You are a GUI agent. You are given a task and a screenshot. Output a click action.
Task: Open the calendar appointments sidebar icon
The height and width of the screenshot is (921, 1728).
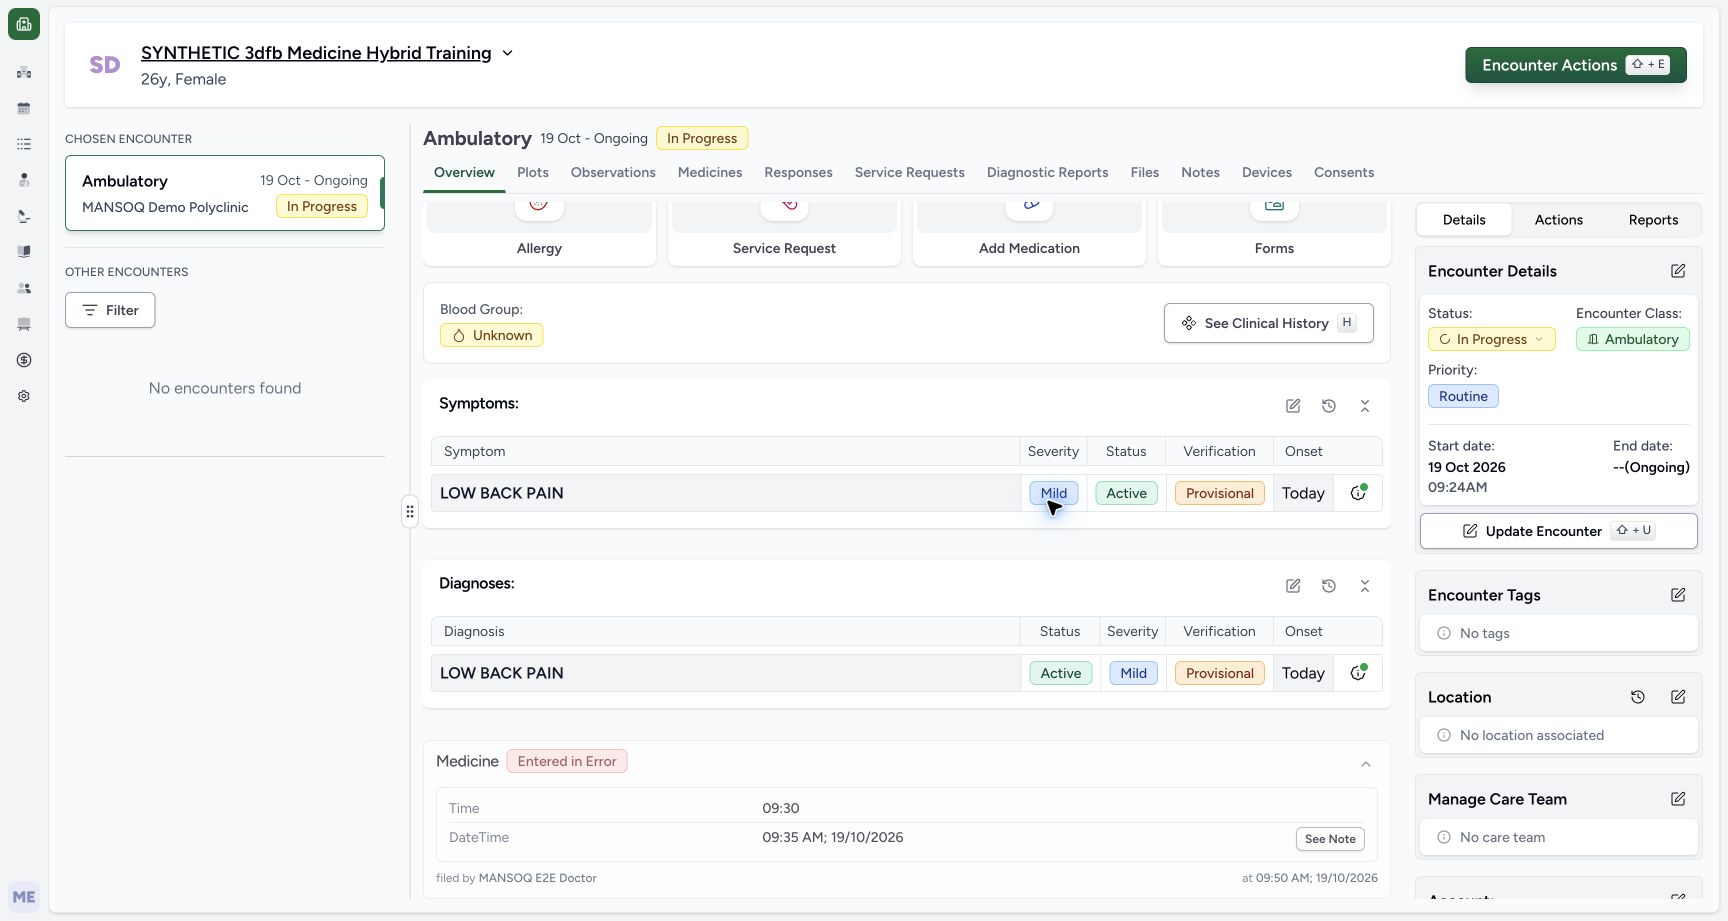(24, 108)
